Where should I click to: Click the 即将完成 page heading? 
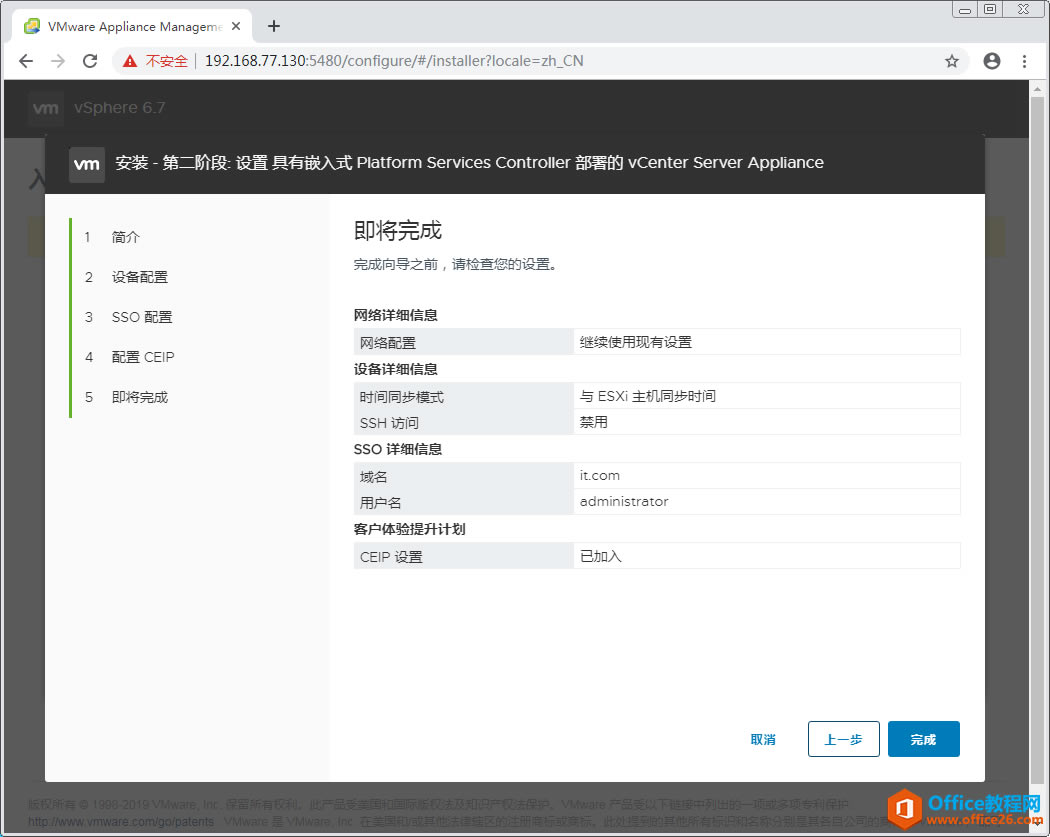click(398, 230)
